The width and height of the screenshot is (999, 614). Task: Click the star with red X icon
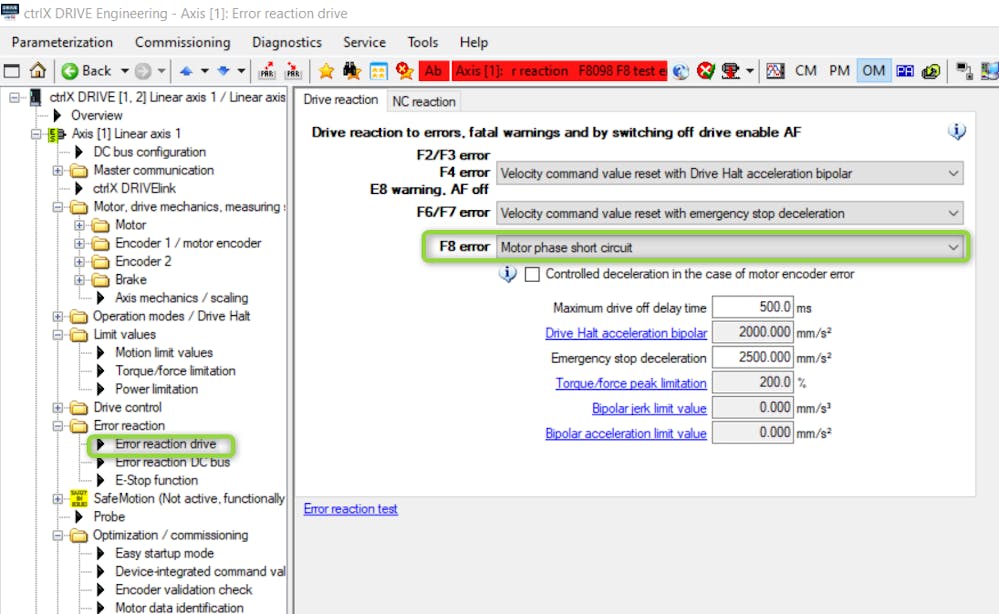[x=404, y=71]
